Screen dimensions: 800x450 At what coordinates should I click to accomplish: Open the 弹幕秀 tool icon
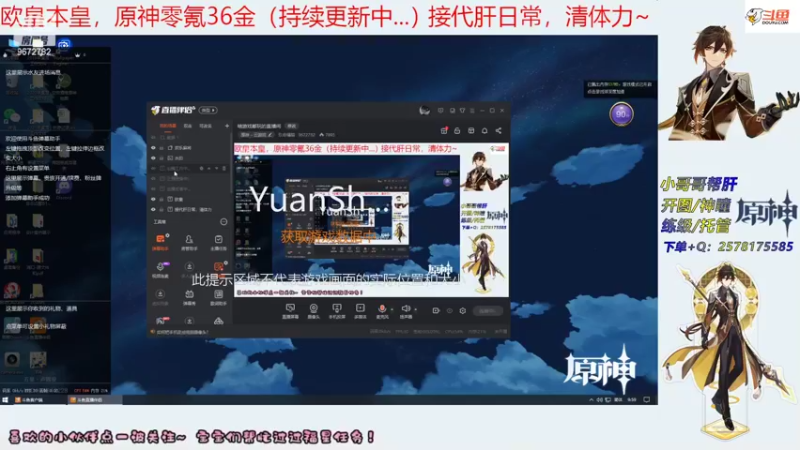pos(189,296)
